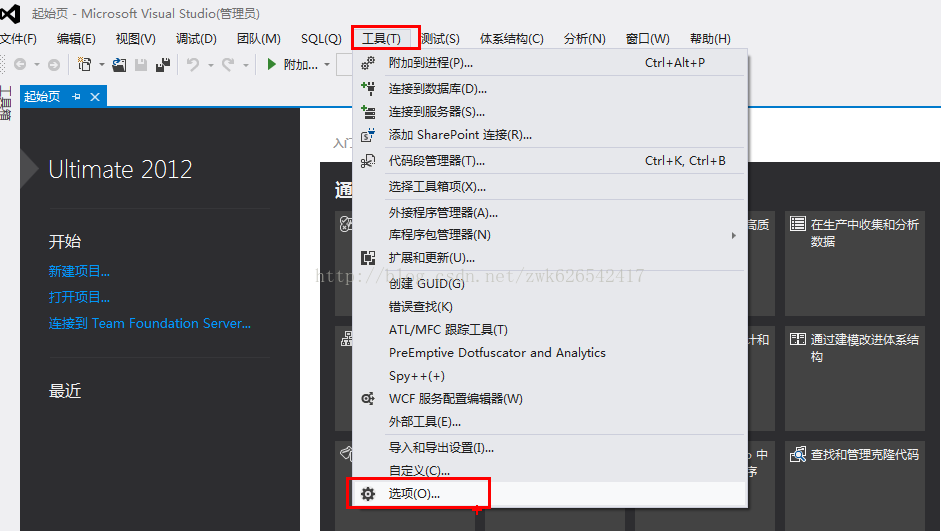Click the 在生产中收集和分析数据 tile icon
The width and height of the screenshot is (941, 531).
(x=798, y=224)
